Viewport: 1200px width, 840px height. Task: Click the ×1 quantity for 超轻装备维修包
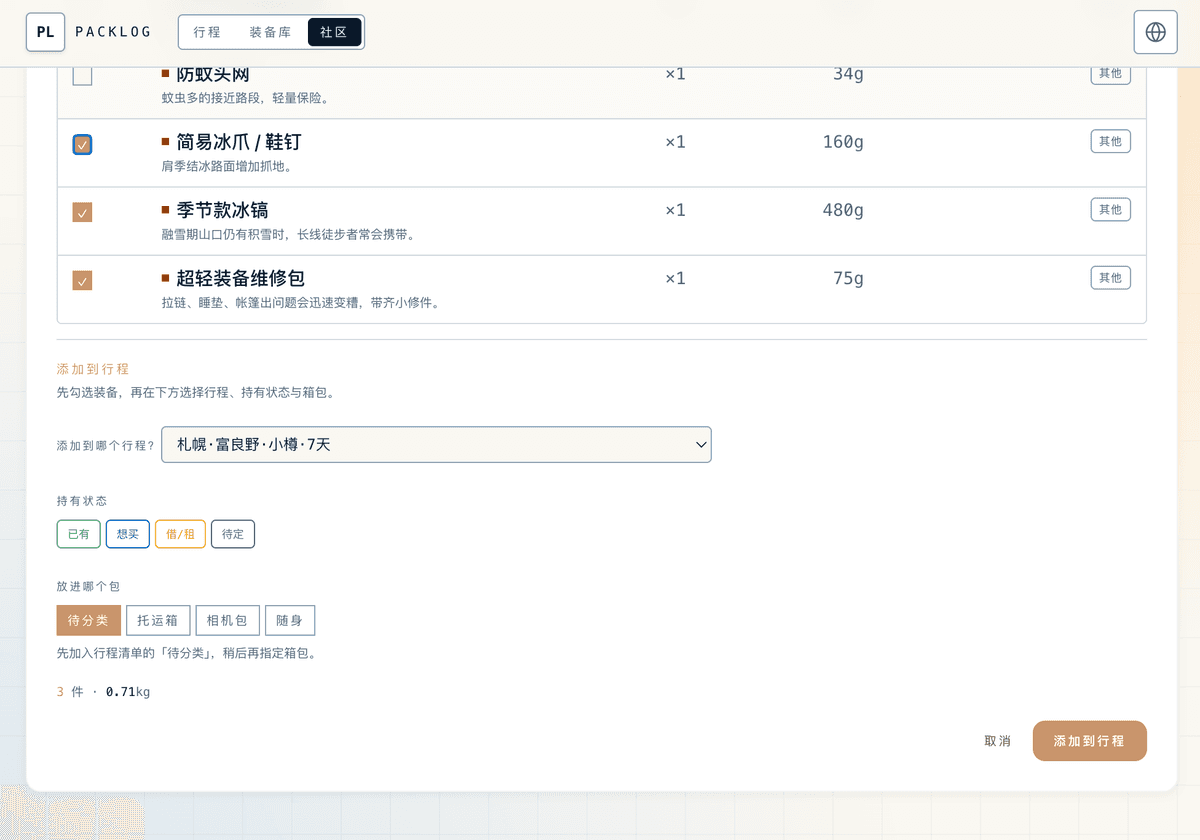coord(676,278)
